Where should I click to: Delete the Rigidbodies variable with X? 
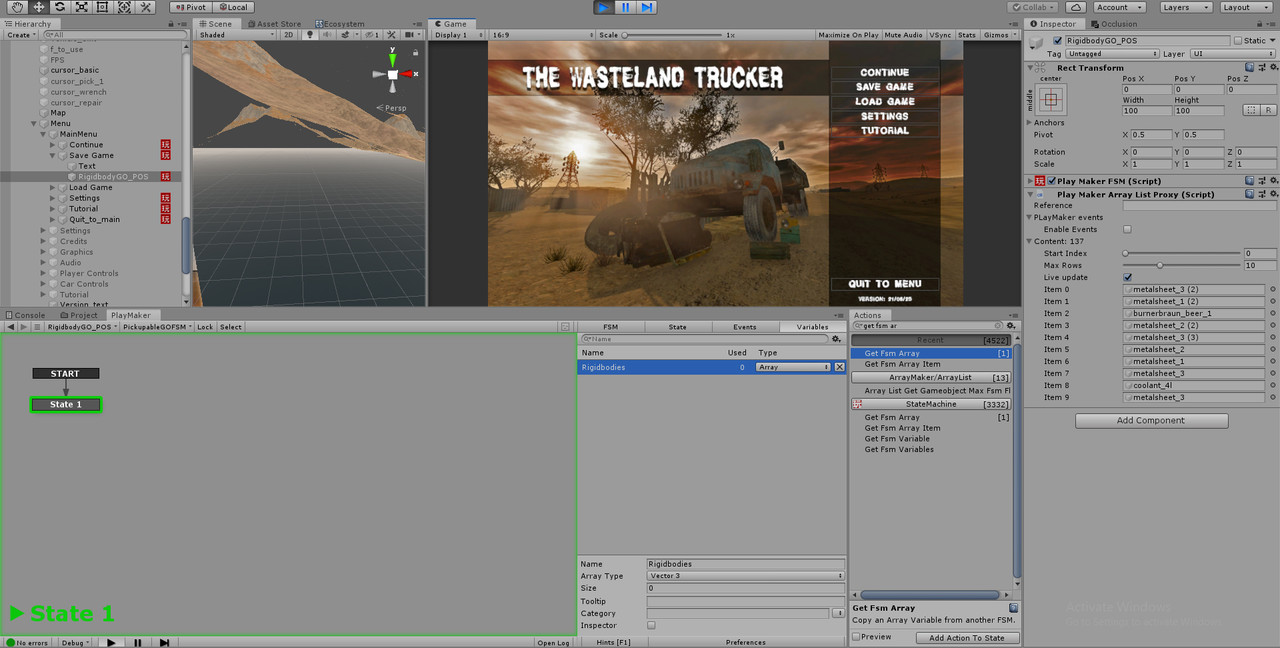click(x=840, y=367)
